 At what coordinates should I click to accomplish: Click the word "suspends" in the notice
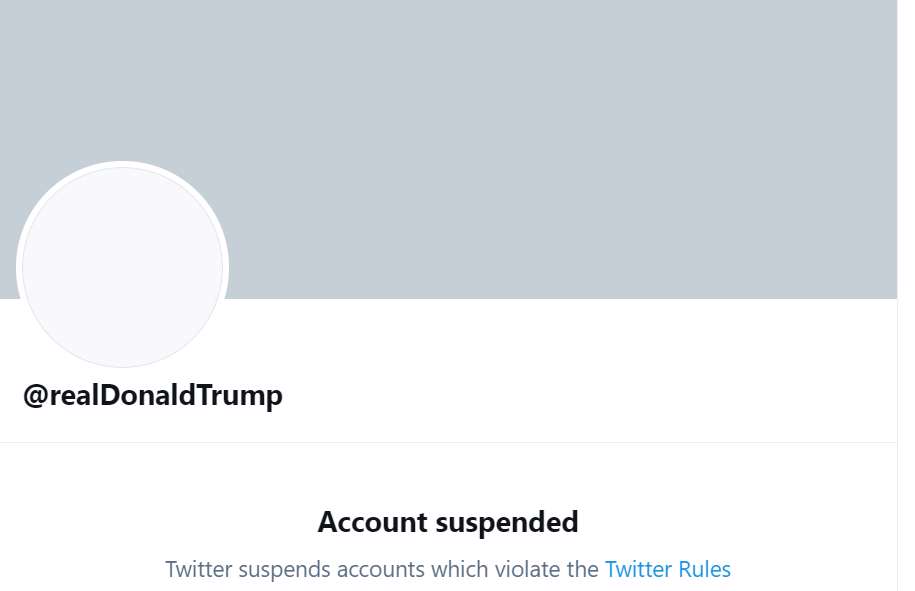click(284, 571)
